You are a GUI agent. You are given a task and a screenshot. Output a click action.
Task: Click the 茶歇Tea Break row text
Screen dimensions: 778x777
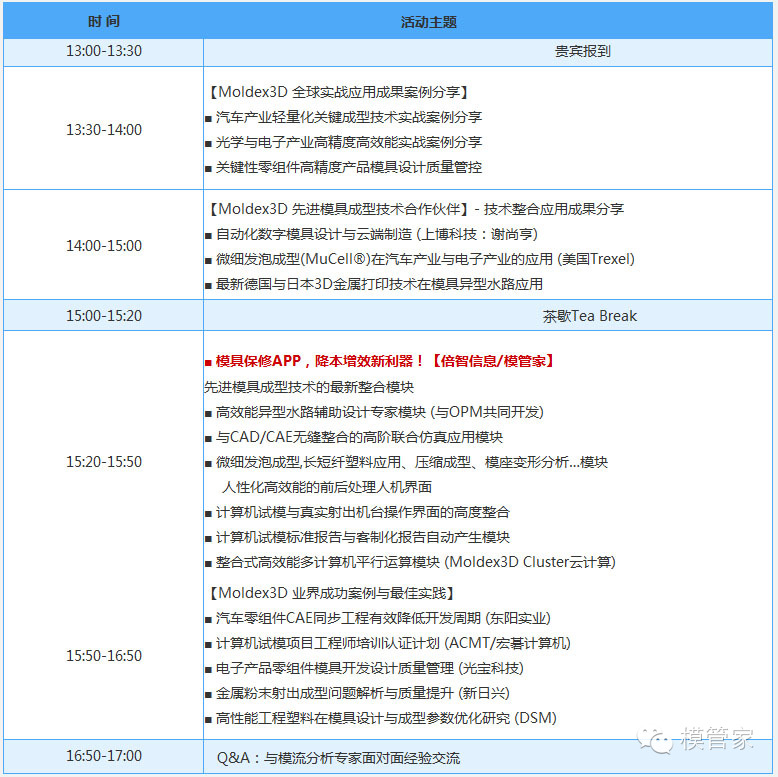coord(589,316)
